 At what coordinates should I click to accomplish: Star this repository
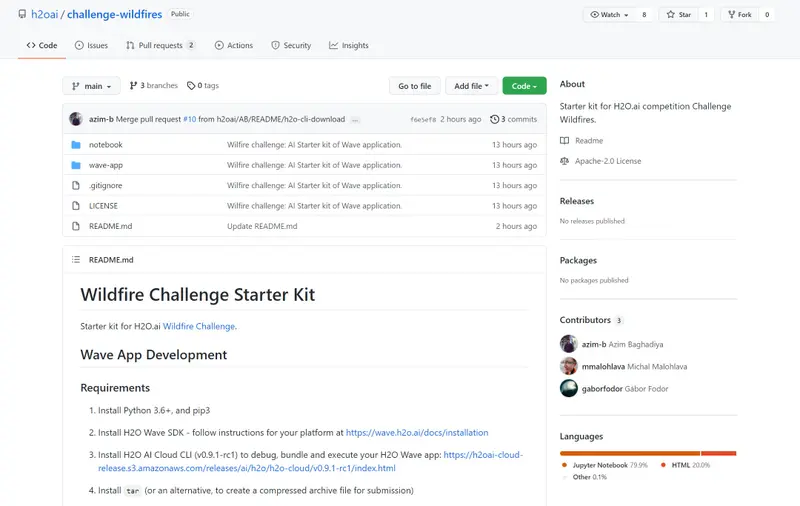[x=679, y=15]
